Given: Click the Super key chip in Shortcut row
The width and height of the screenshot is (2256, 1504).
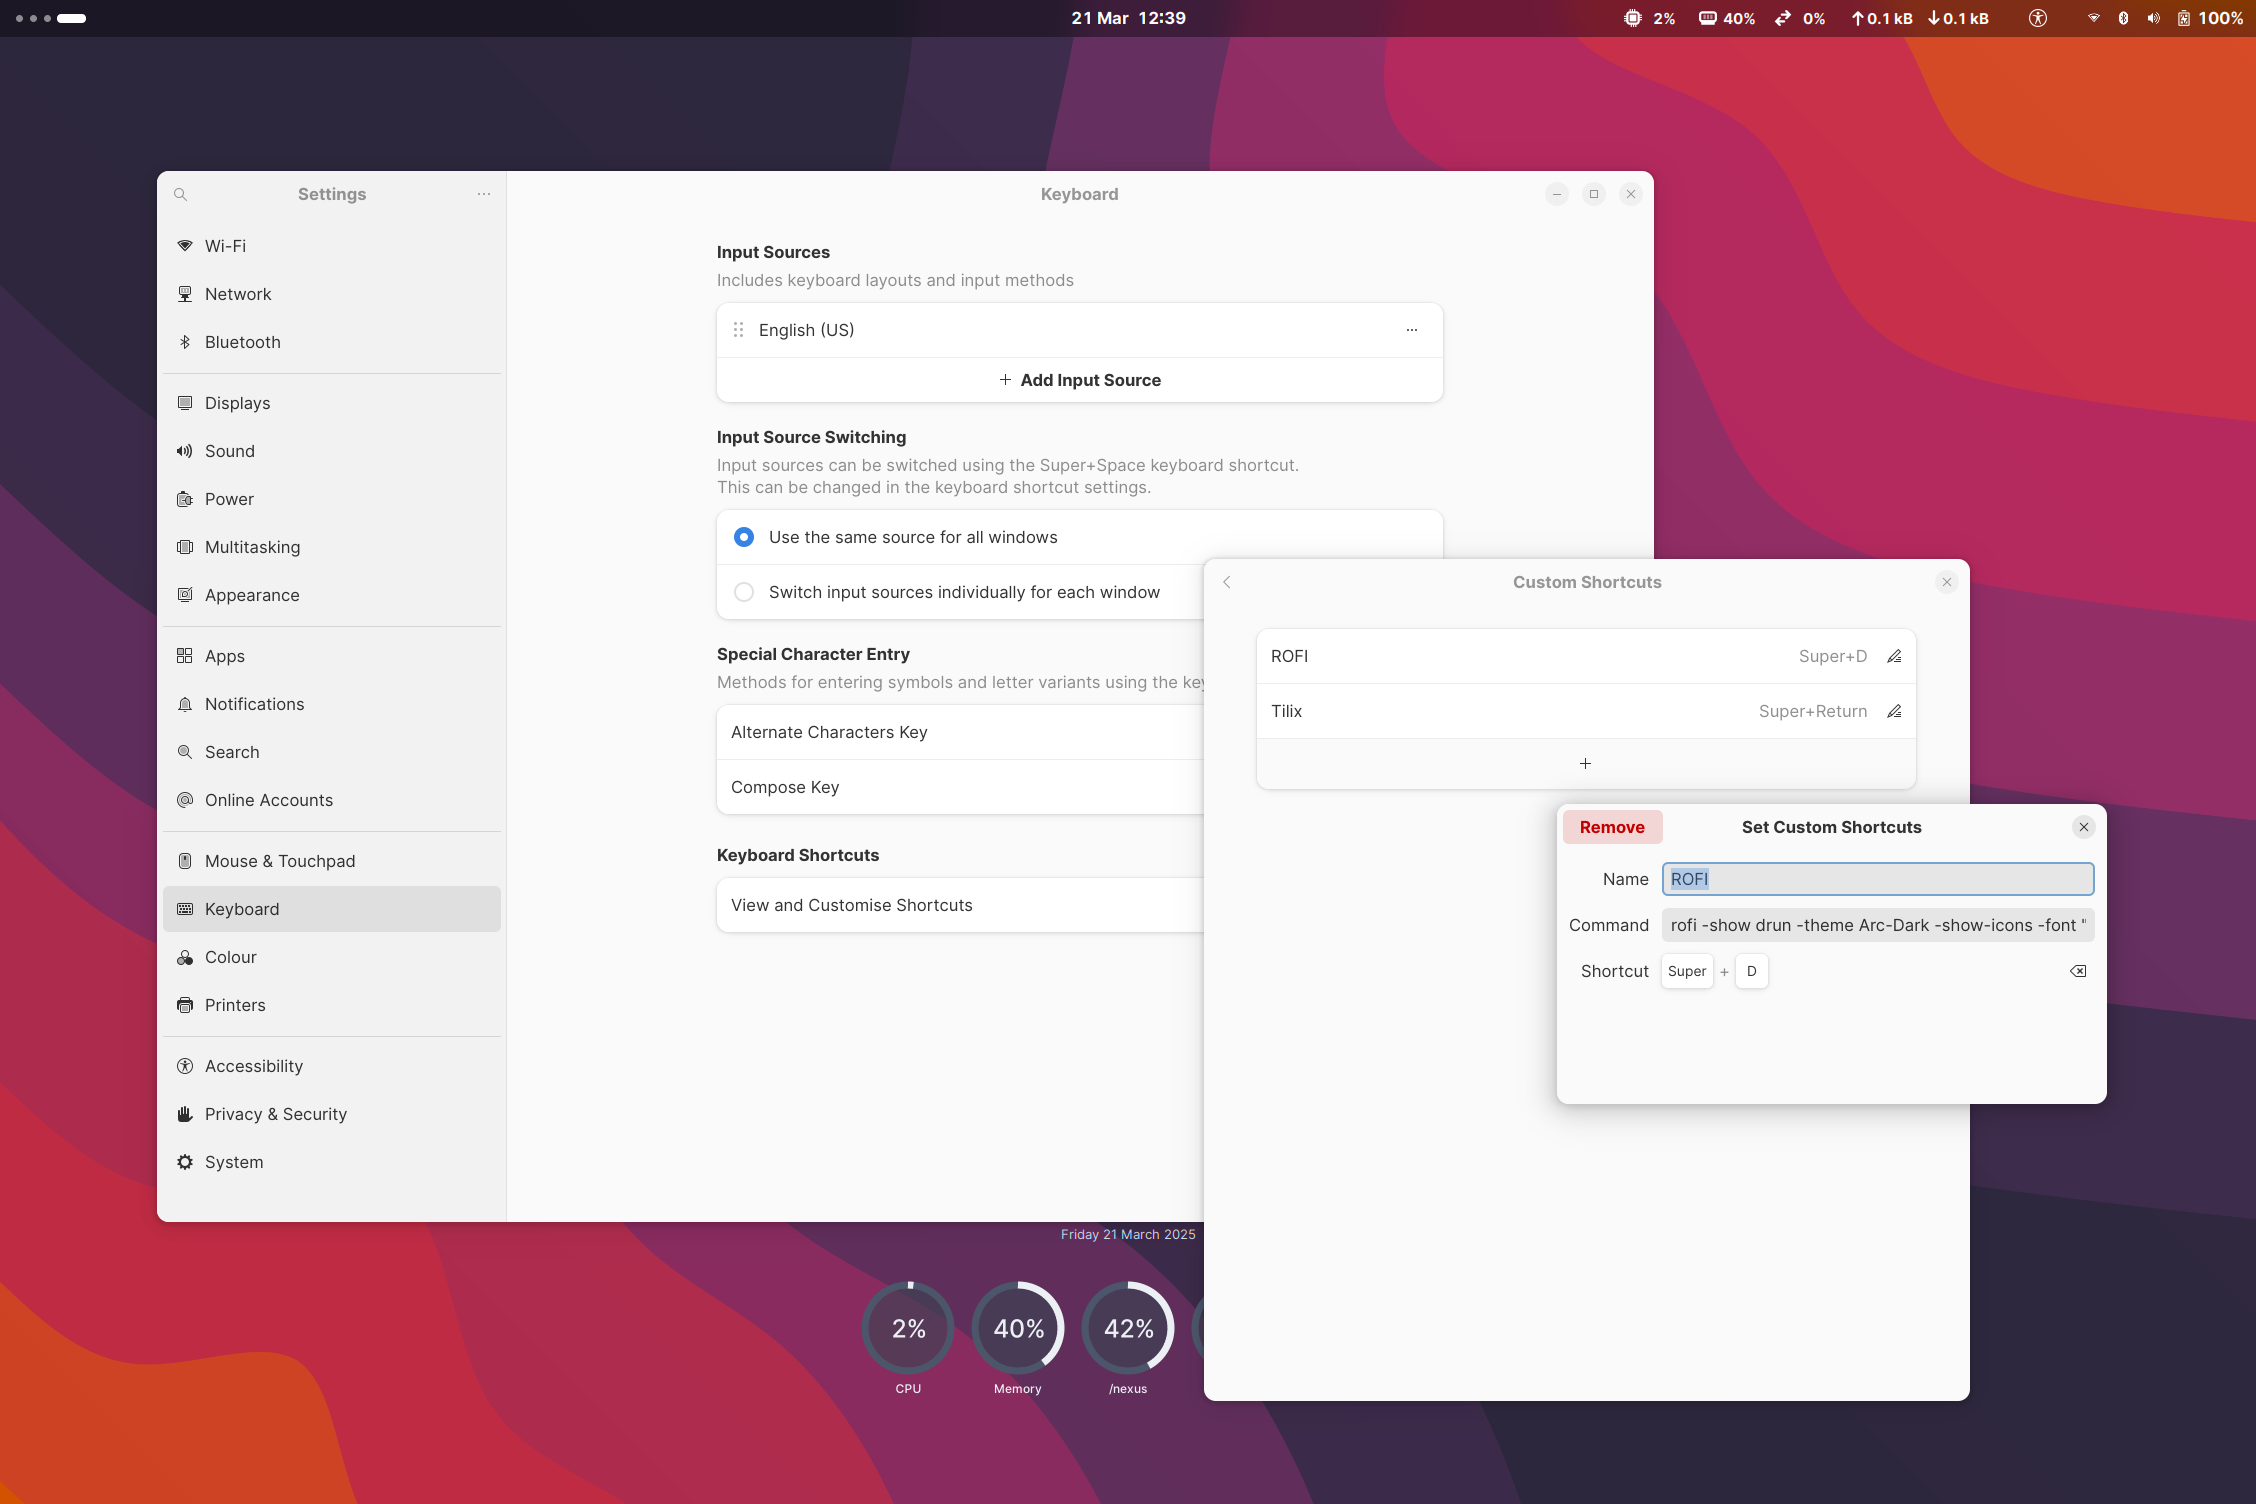Looking at the screenshot, I should tap(1687, 972).
